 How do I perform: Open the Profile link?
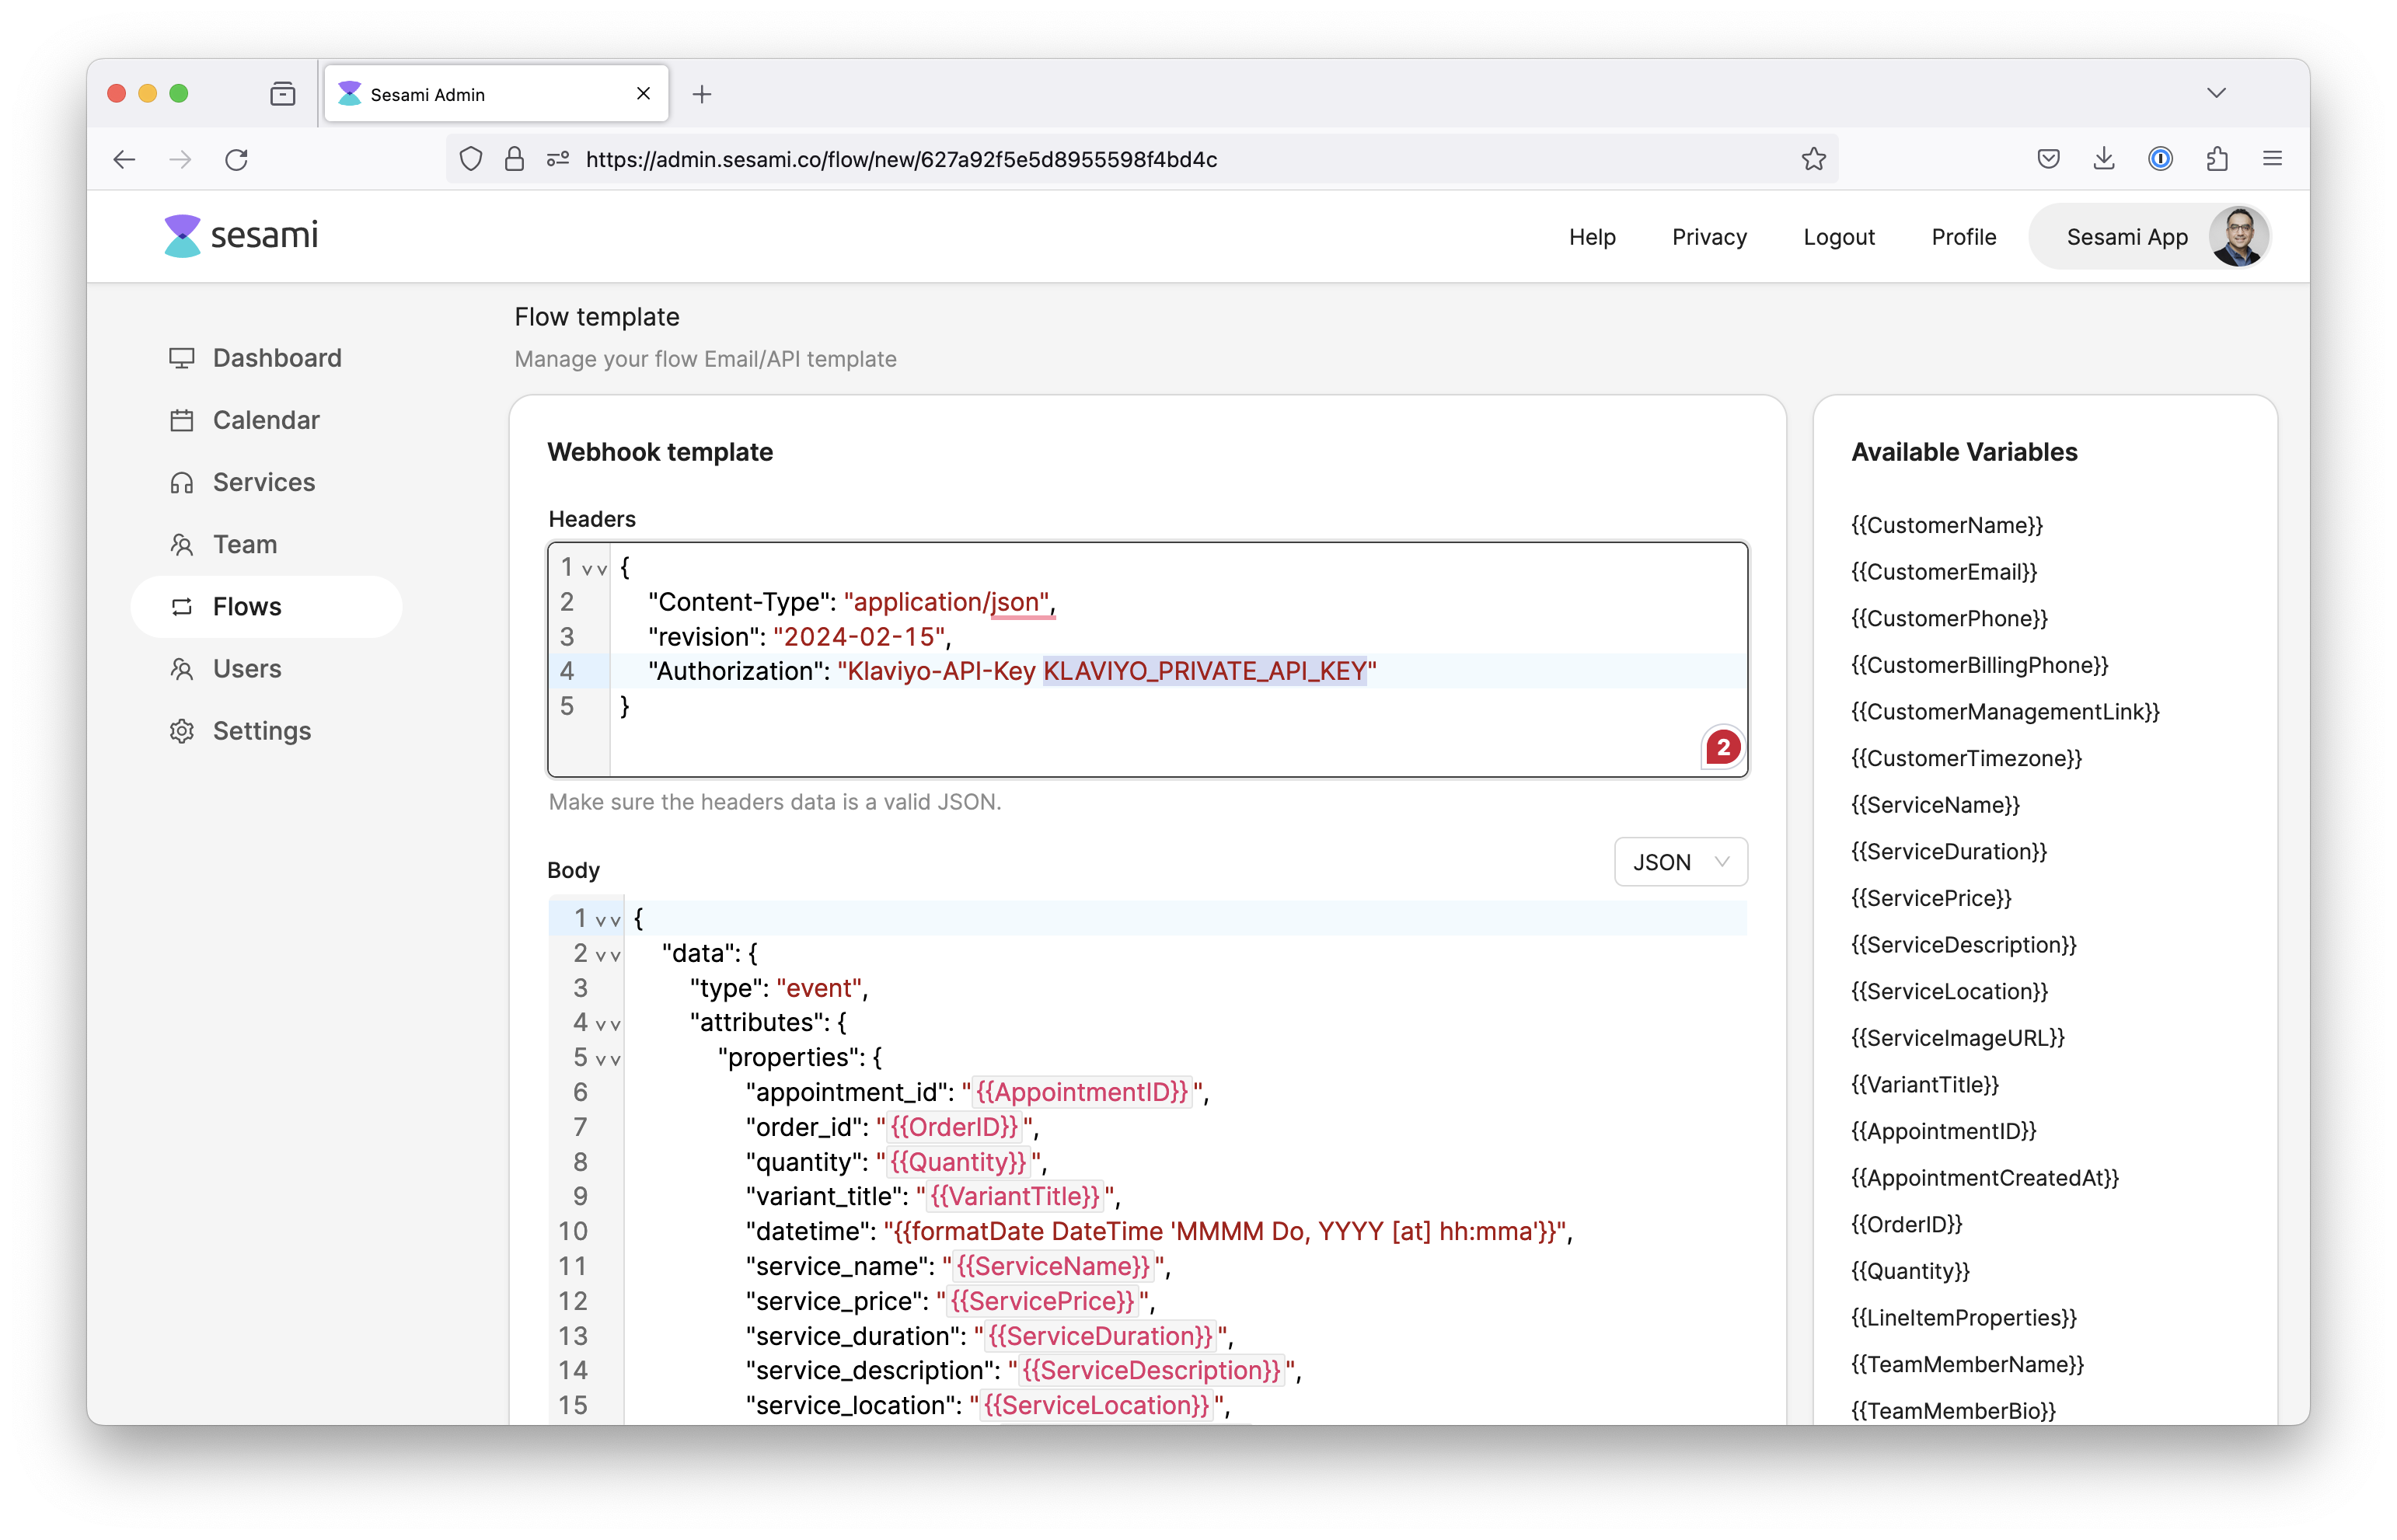(1963, 237)
